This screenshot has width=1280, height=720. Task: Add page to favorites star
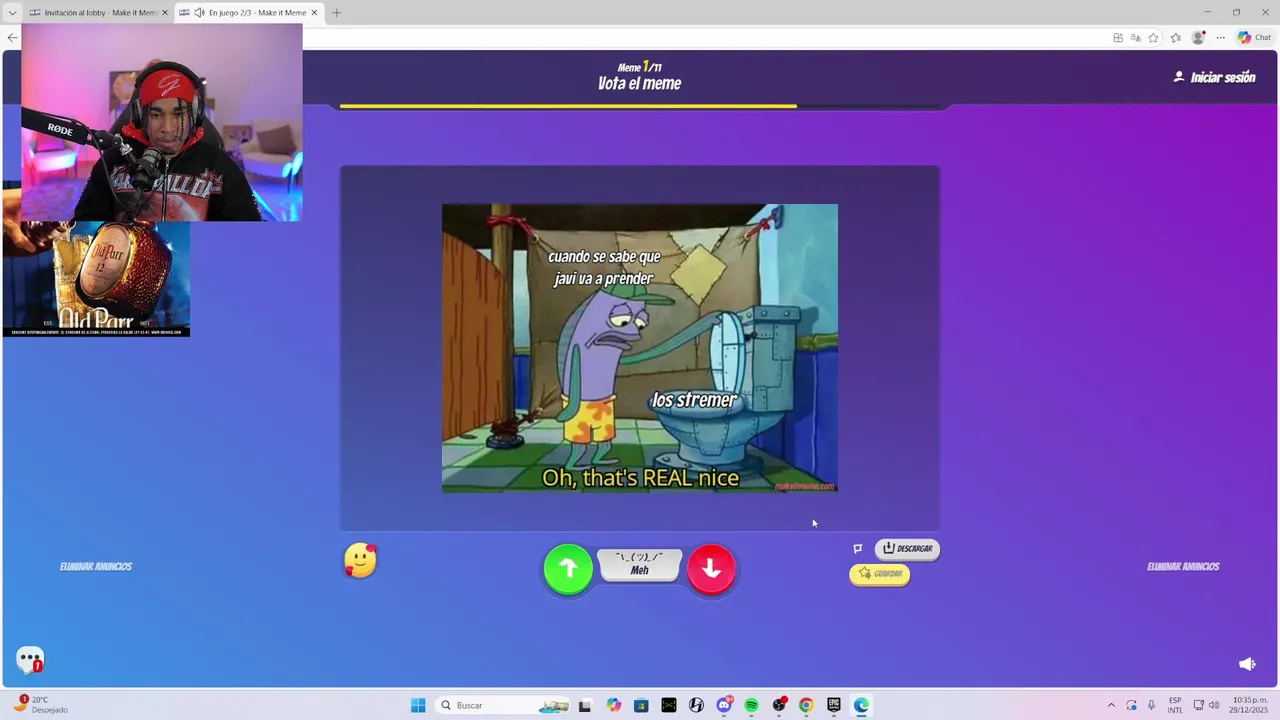(1153, 38)
